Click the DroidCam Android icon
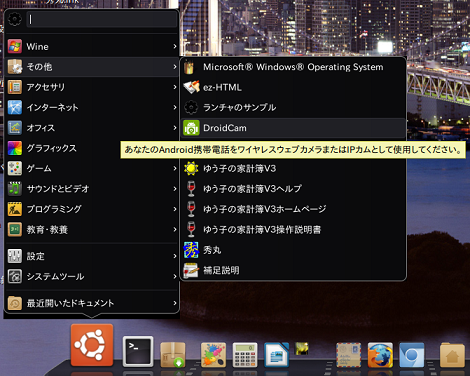 click(191, 128)
